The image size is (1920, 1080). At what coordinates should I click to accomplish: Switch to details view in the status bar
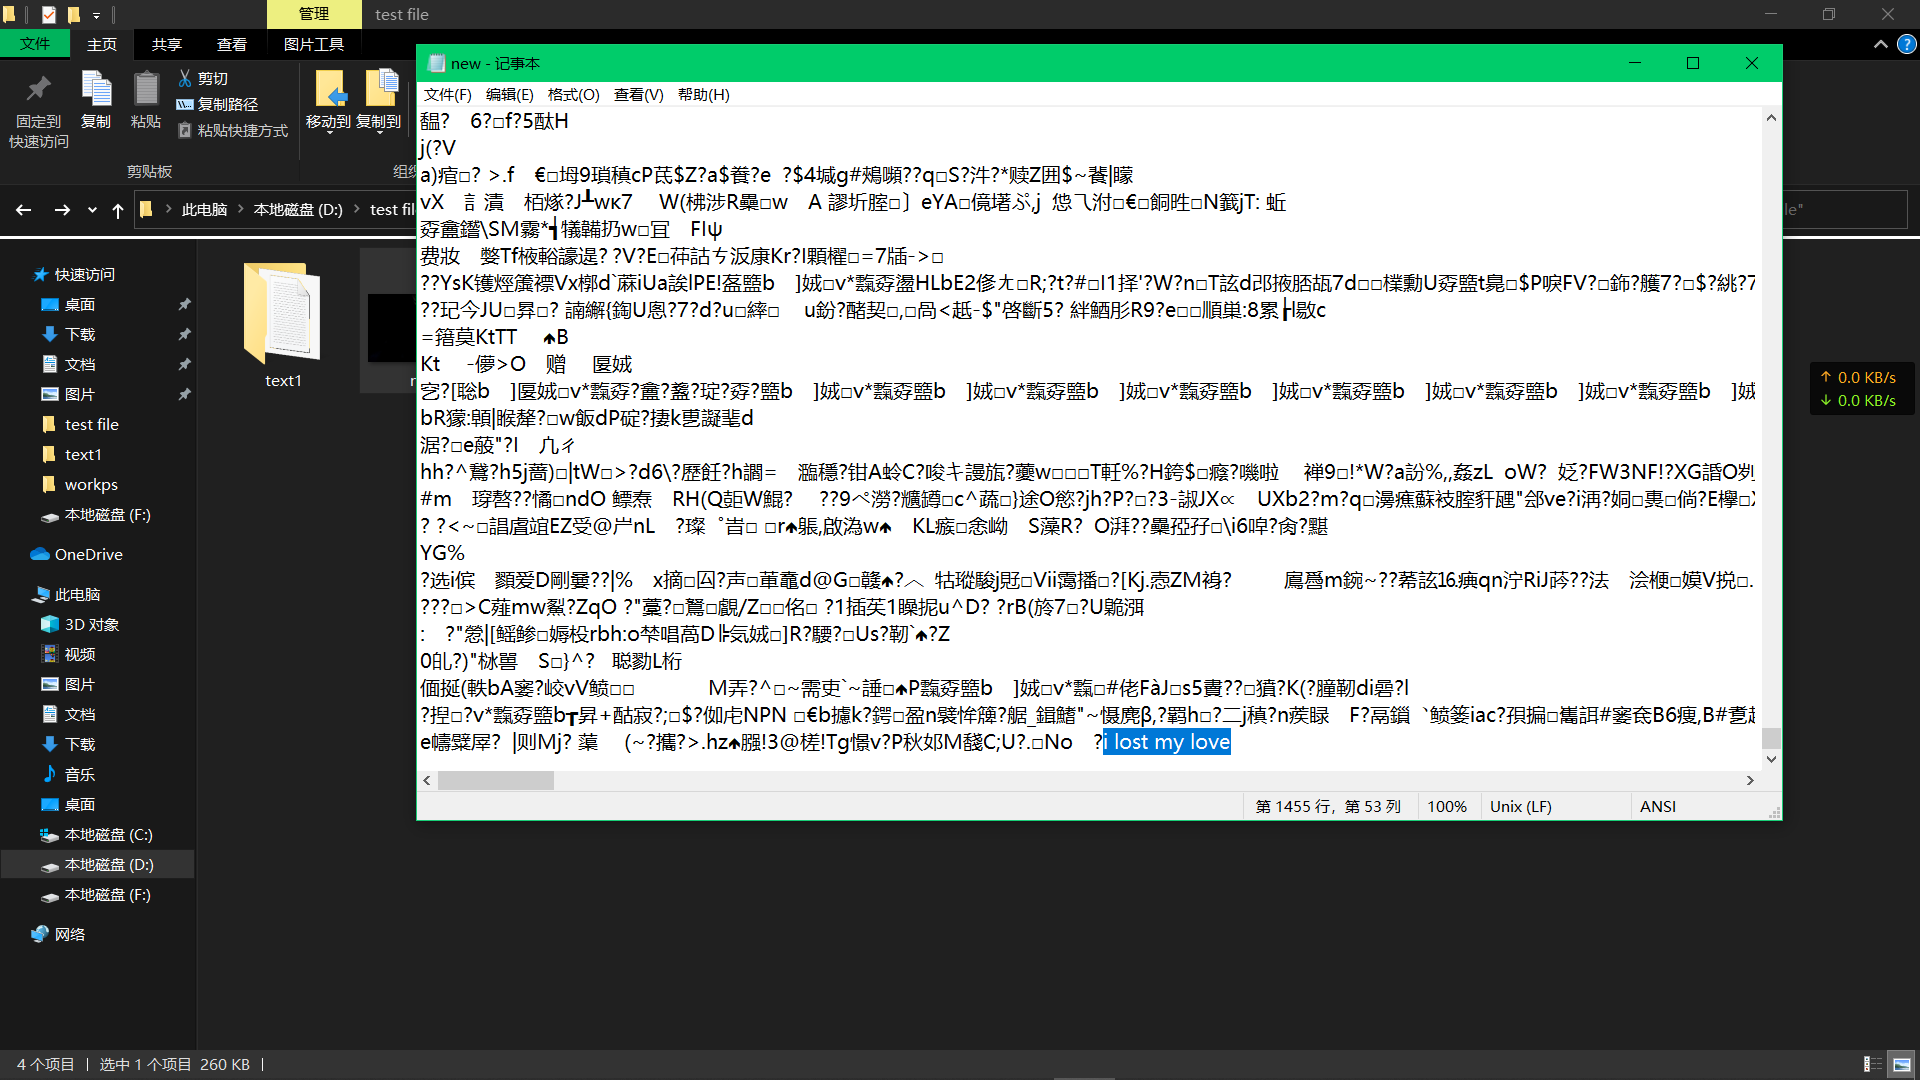tap(1872, 1064)
